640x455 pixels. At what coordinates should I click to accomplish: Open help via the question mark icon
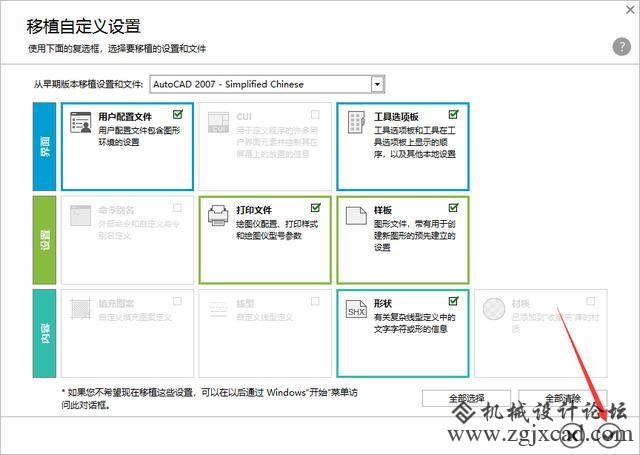click(620, 47)
